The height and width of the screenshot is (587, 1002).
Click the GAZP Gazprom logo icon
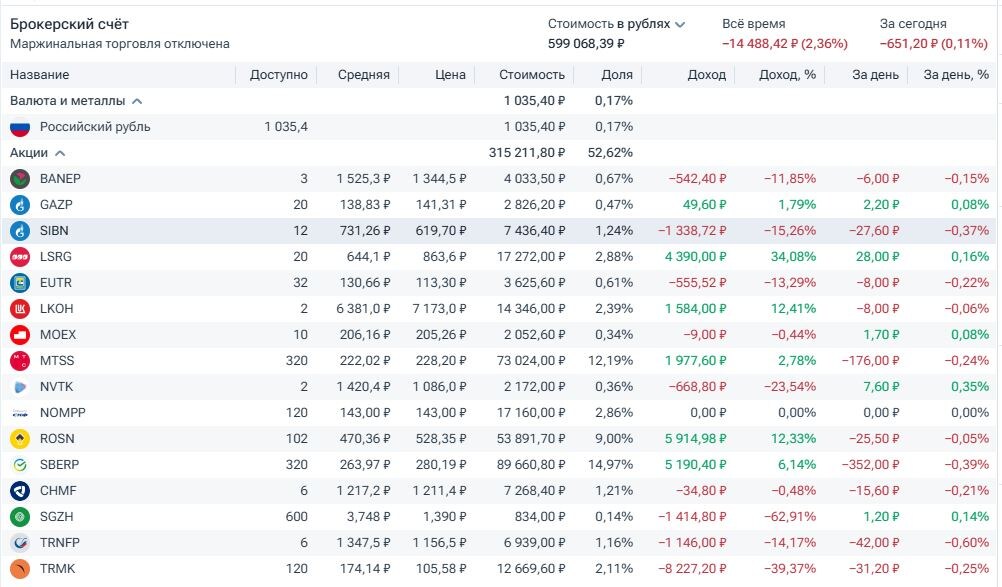[x=20, y=205]
